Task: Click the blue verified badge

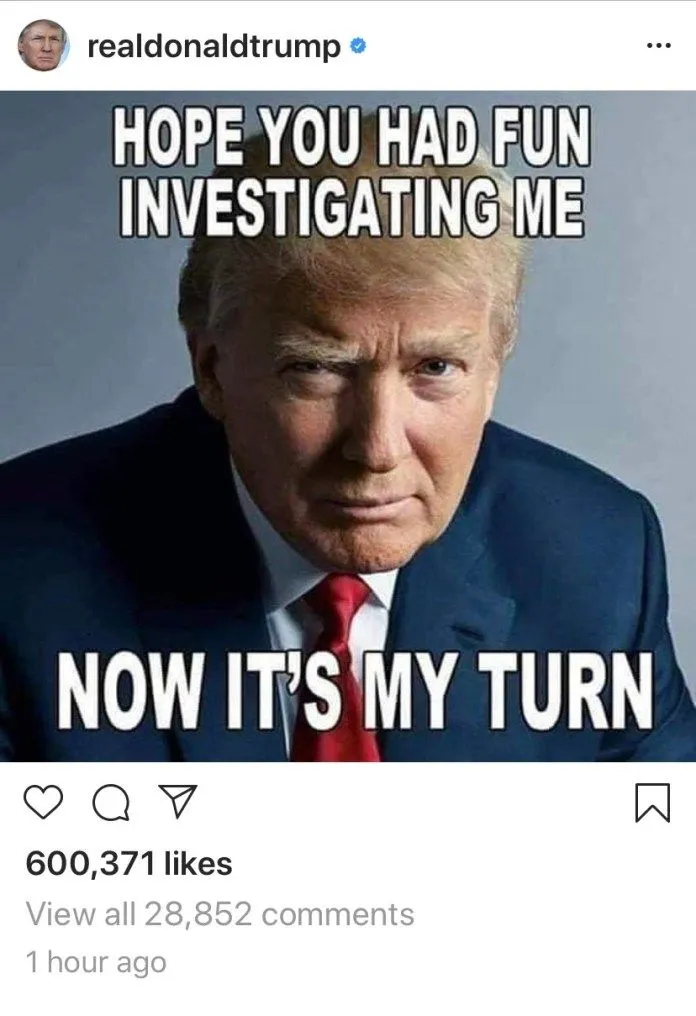Action: tap(358, 46)
